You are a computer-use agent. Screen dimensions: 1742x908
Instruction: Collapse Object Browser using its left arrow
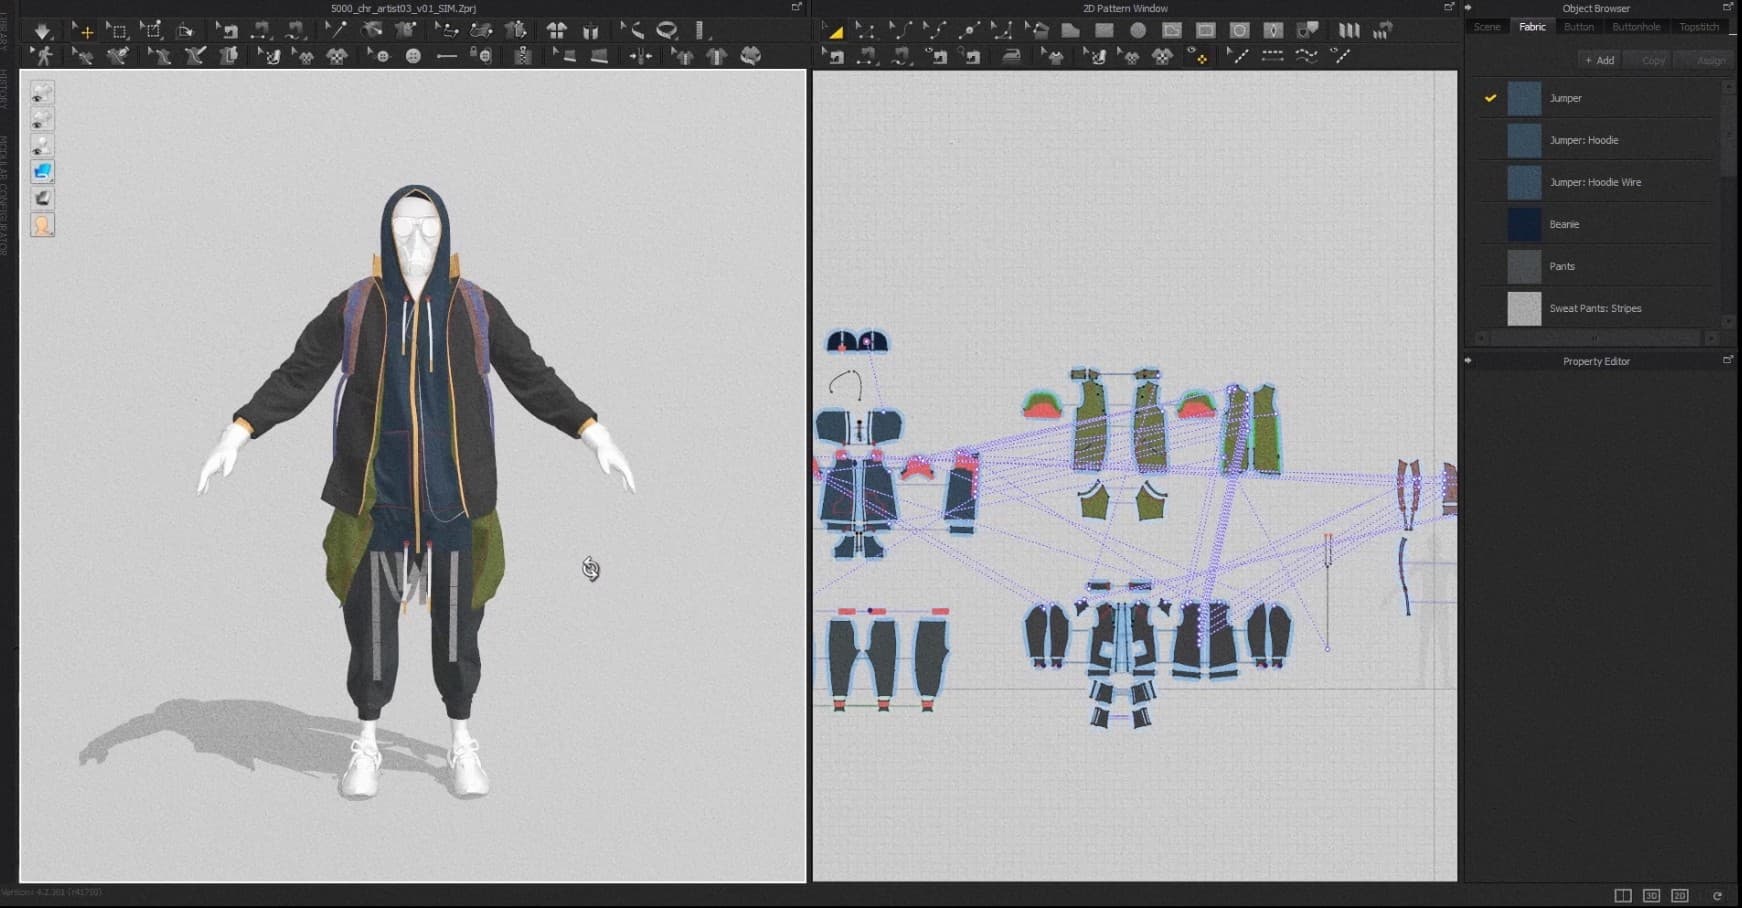click(1468, 8)
